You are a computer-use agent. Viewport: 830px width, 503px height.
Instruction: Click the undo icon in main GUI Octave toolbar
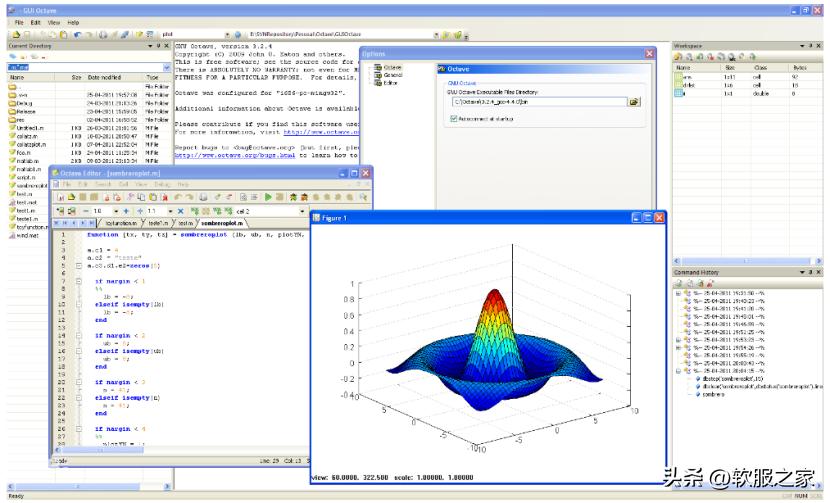[77, 34]
